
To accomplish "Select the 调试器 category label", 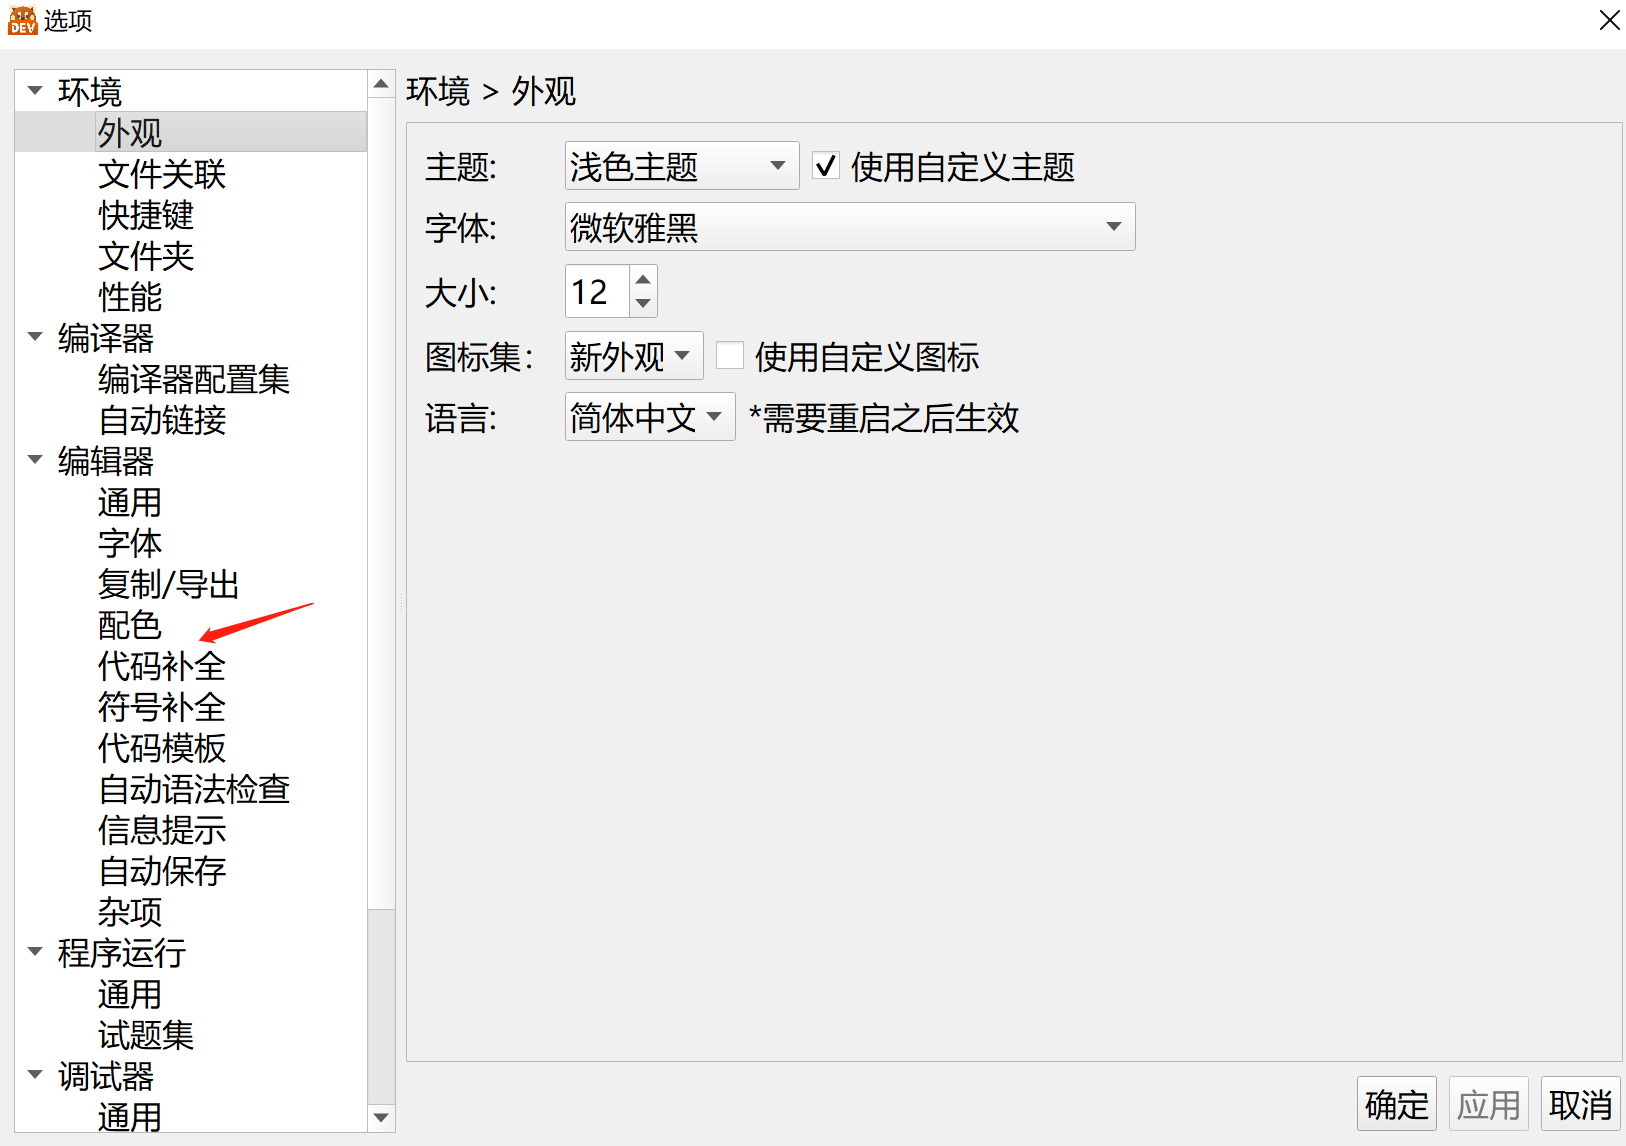I will click(106, 1075).
